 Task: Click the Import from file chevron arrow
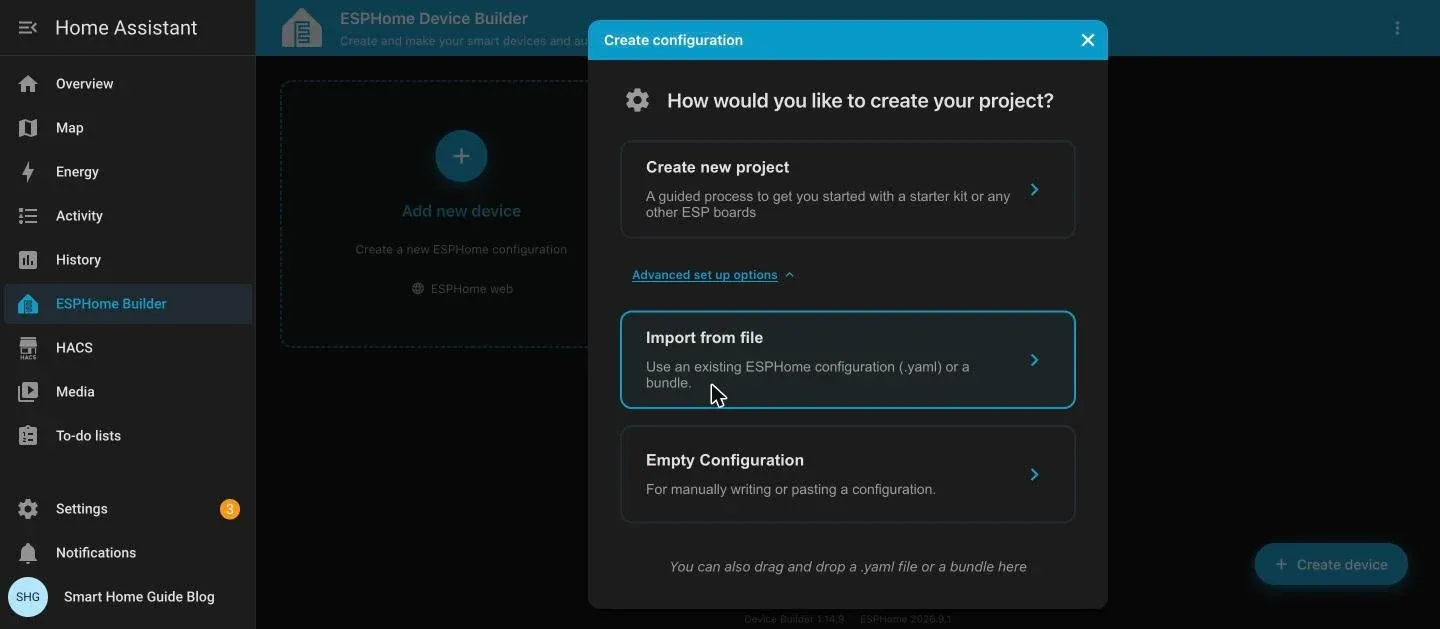point(1034,360)
